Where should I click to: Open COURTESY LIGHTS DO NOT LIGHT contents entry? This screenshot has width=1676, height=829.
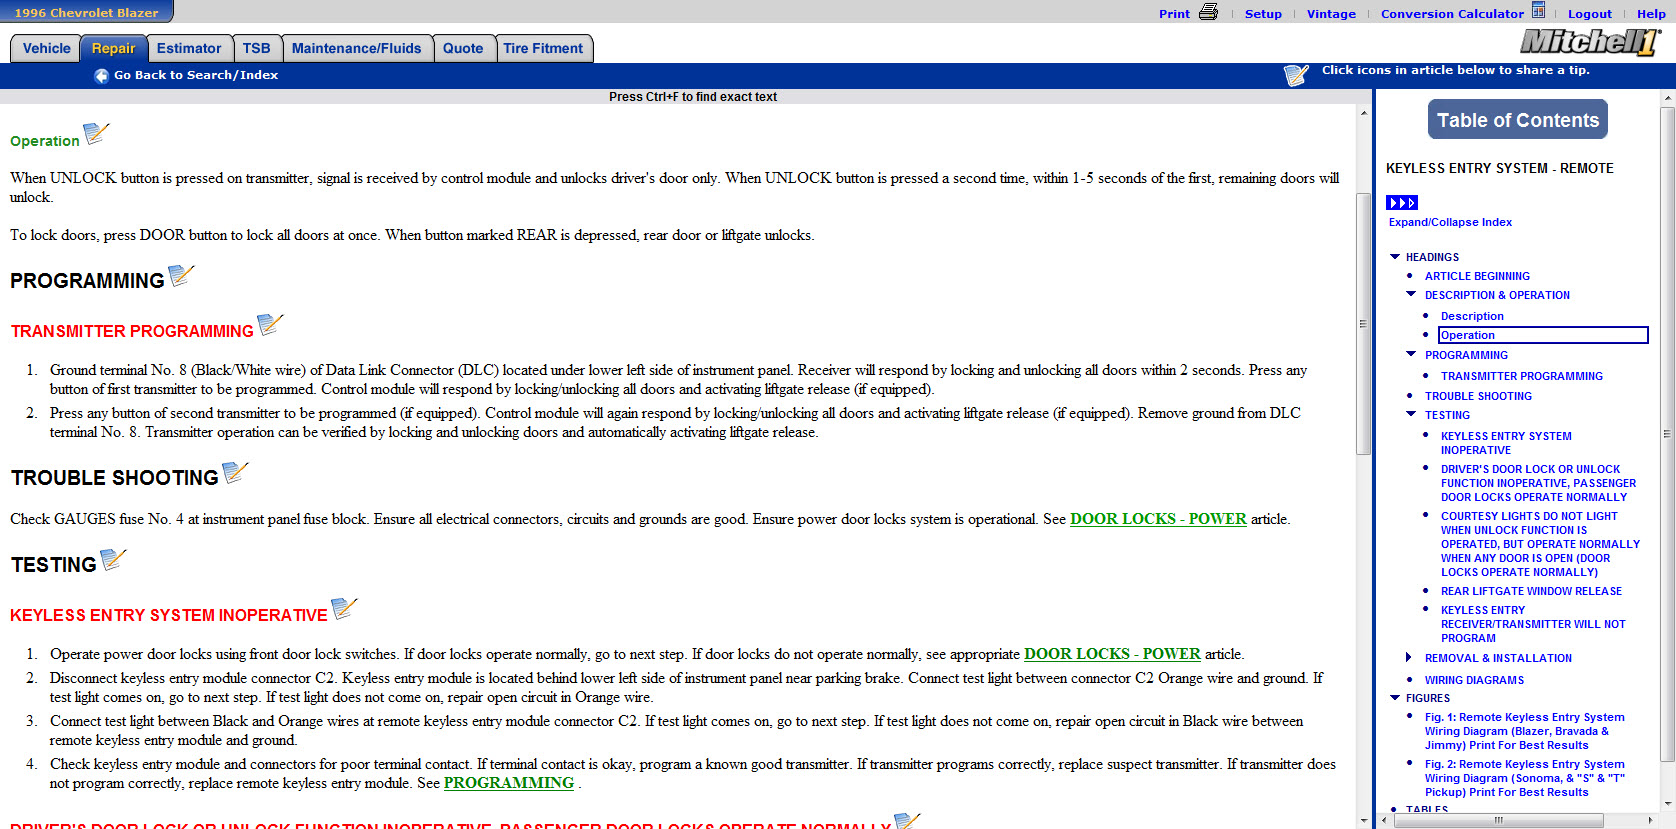[1540, 544]
